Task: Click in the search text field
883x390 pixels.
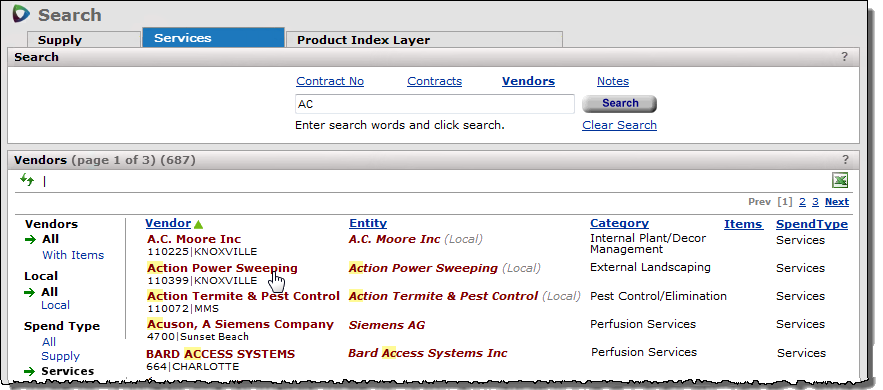Action: point(435,104)
